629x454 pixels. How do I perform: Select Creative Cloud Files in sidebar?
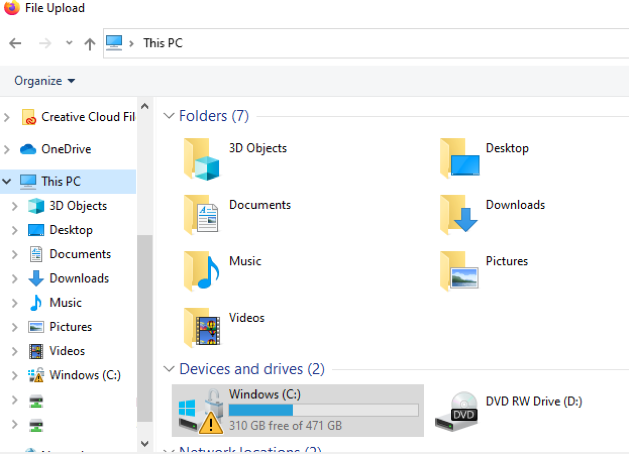tap(87, 117)
